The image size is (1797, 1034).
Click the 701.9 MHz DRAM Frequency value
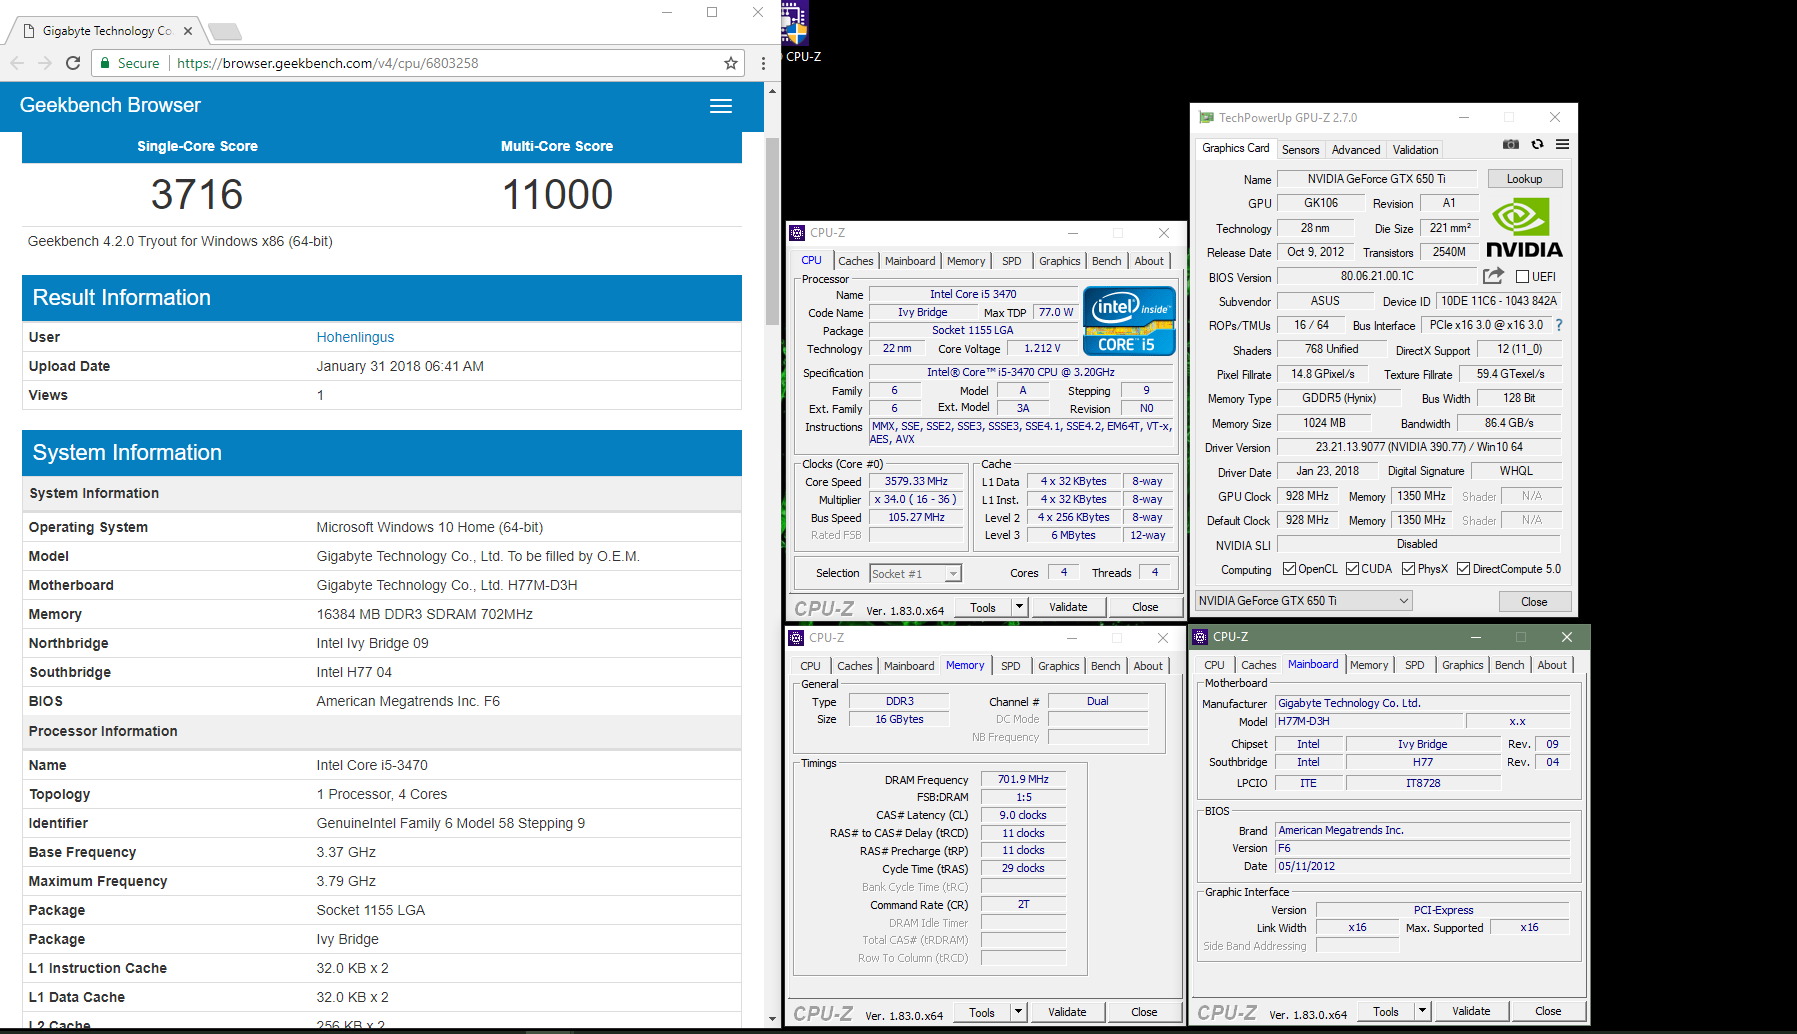click(1023, 779)
